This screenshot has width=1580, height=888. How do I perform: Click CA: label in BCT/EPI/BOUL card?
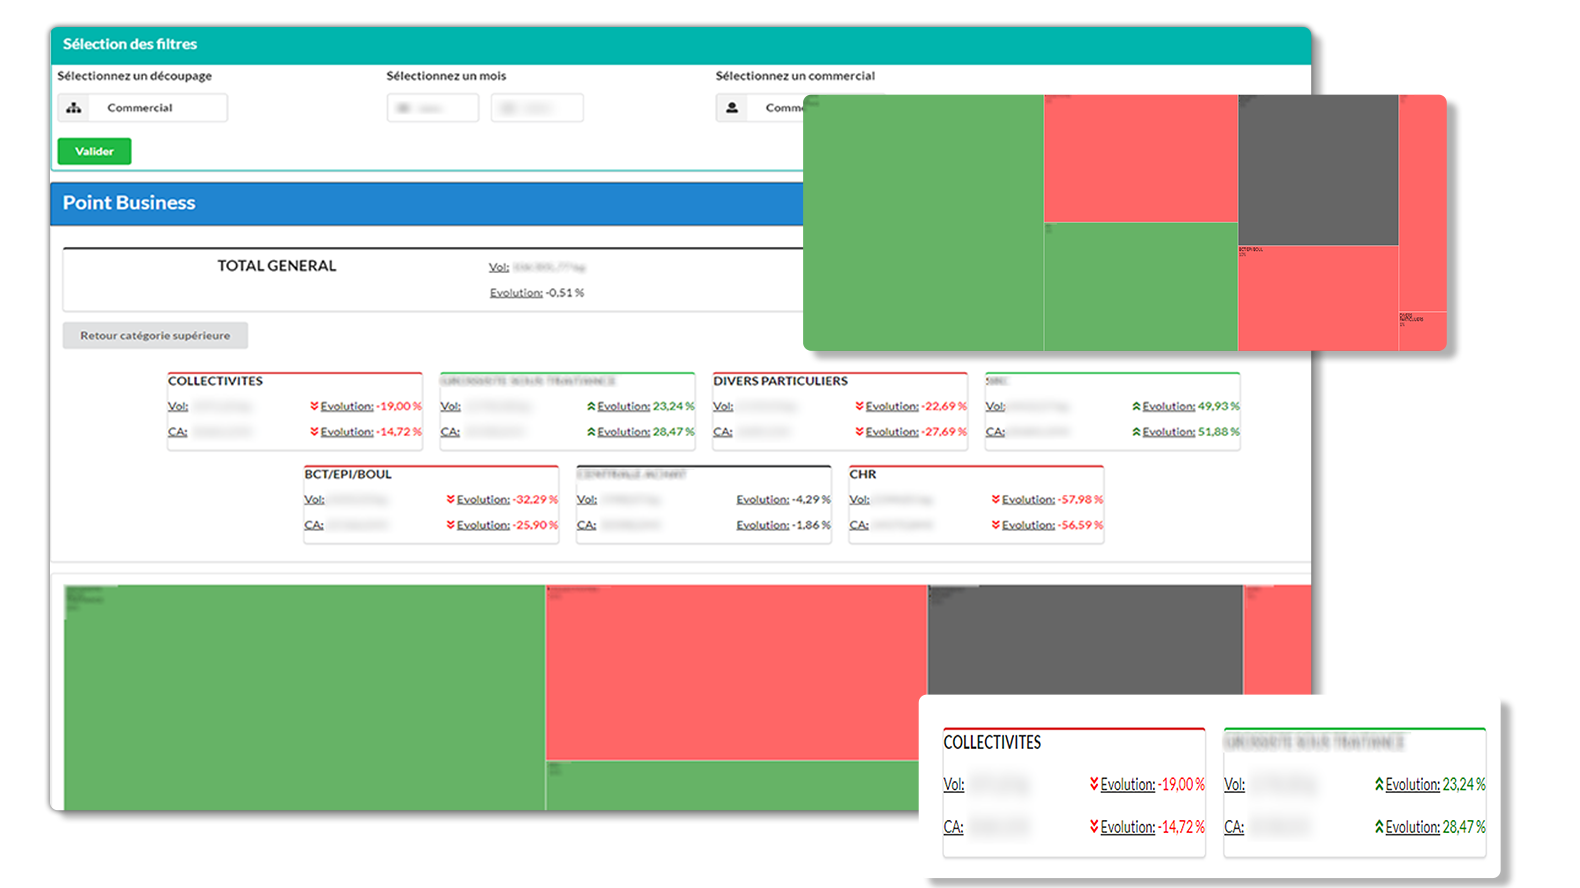[x=314, y=525]
